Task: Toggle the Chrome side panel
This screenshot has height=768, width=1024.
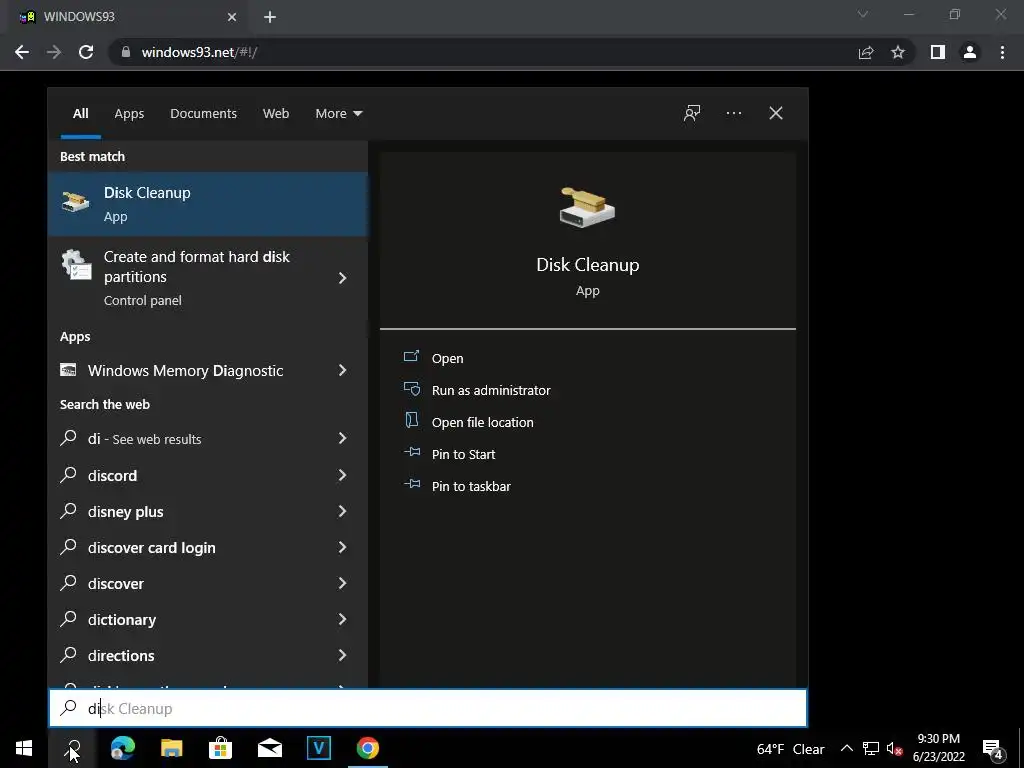Action: [x=938, y=52]
